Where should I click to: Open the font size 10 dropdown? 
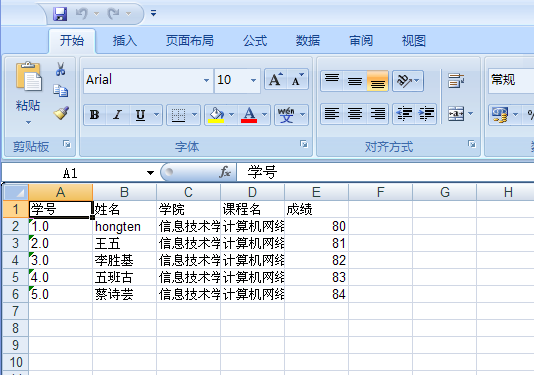click(x=253, y=80)
